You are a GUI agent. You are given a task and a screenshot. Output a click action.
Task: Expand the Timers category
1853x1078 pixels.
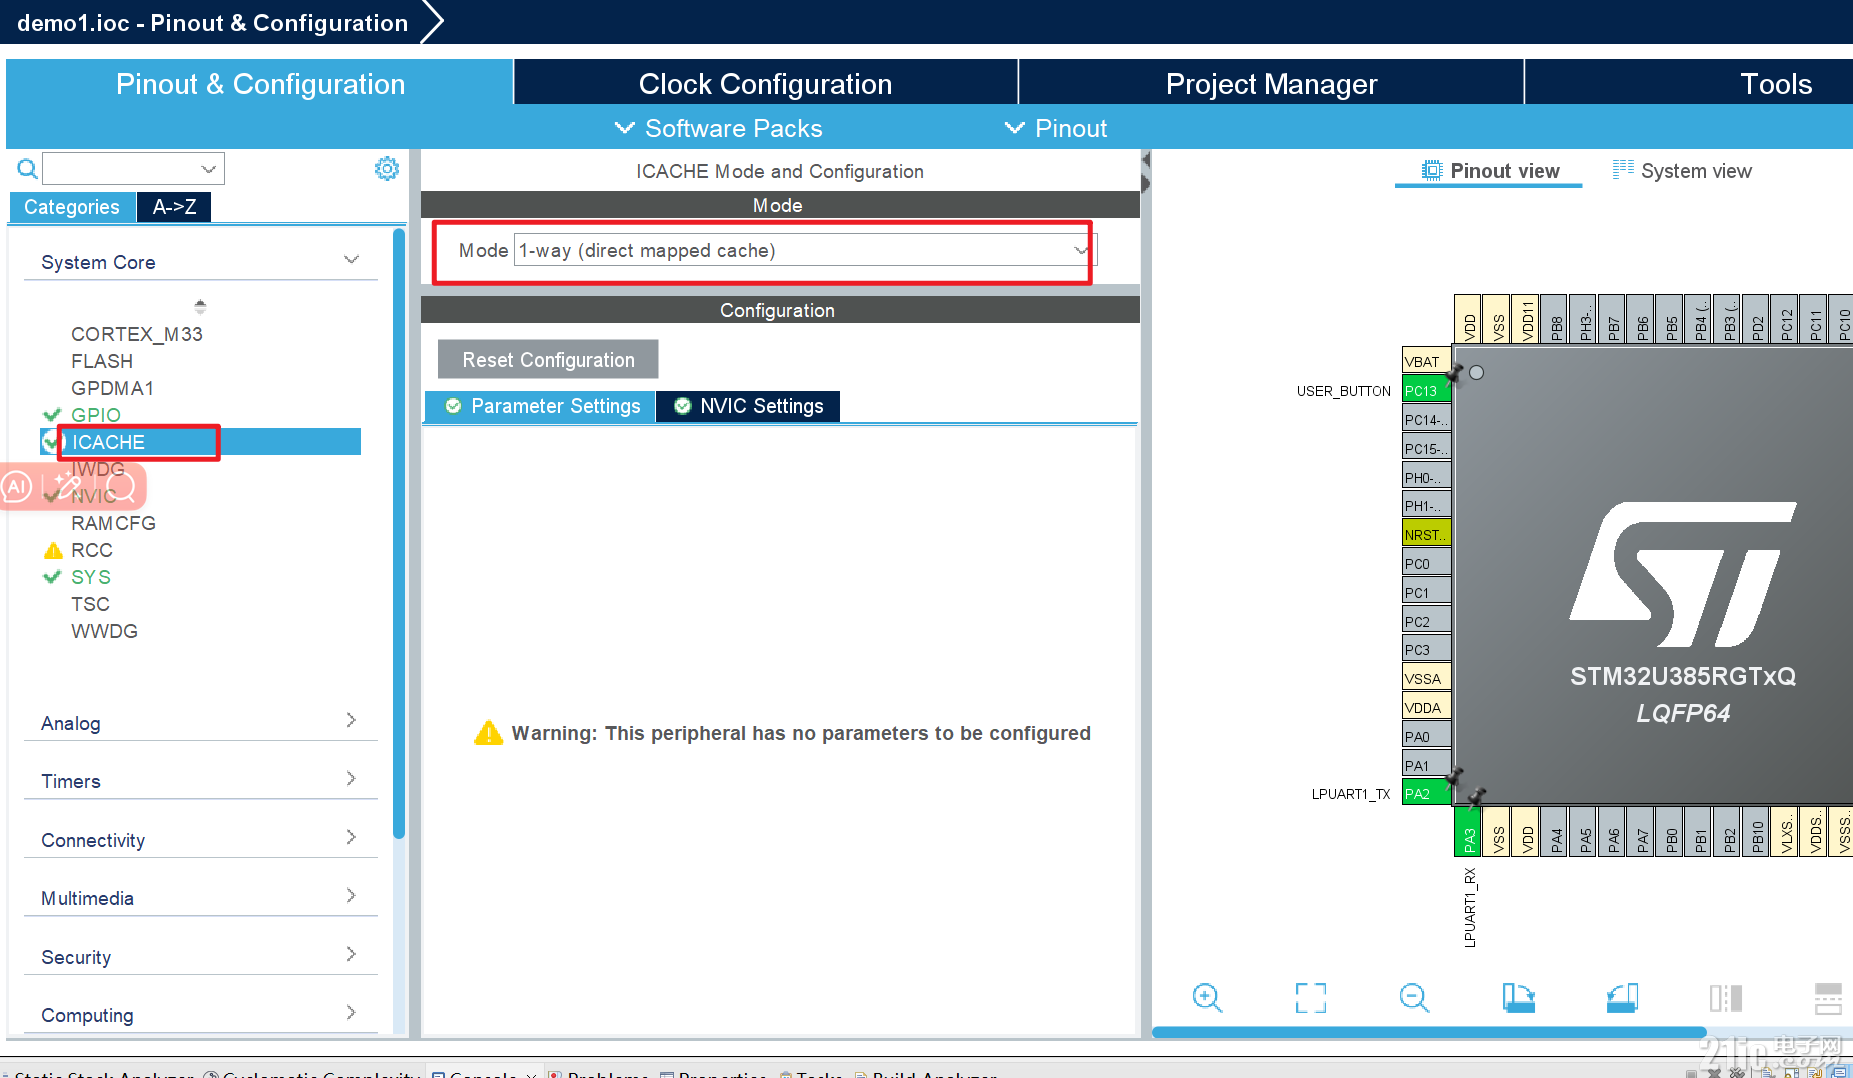click(x=351, y=778)
